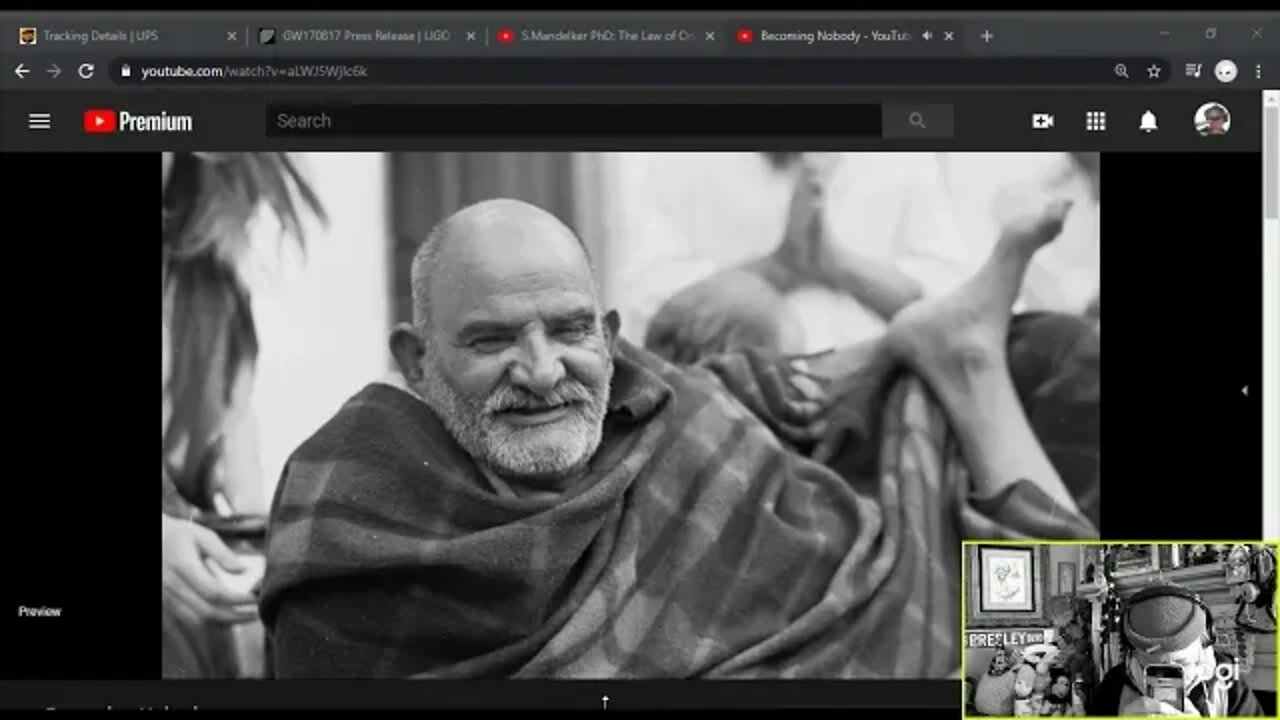Viewport: 1280px width, 720px height.
Task: Click the black-and-white video player
Action: coord(630,415)
